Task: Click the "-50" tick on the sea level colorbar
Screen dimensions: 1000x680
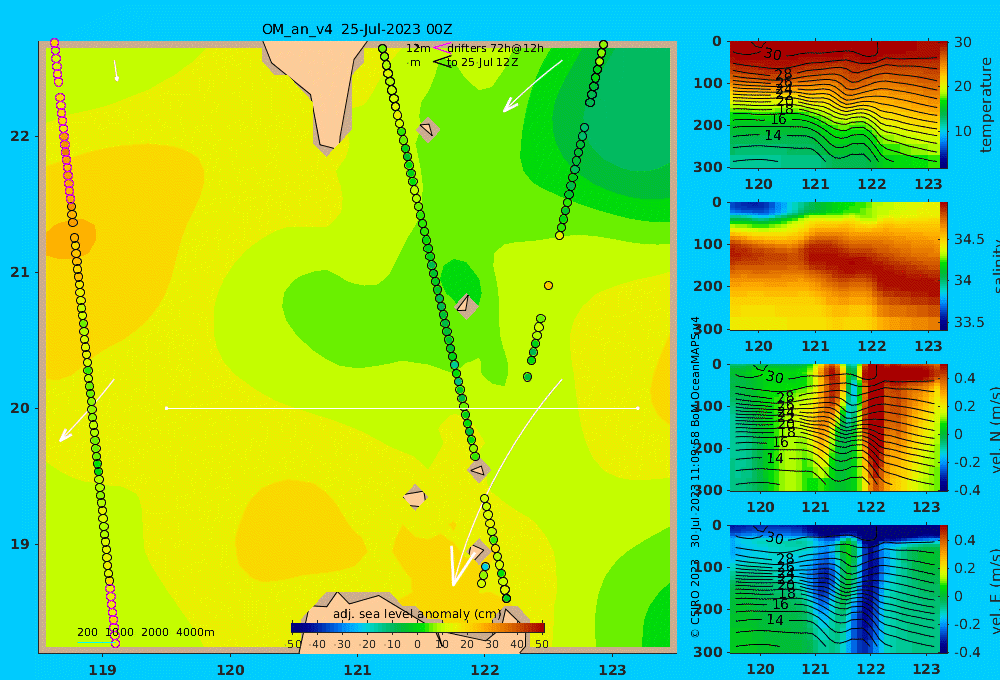Action: tap(293, 644)
